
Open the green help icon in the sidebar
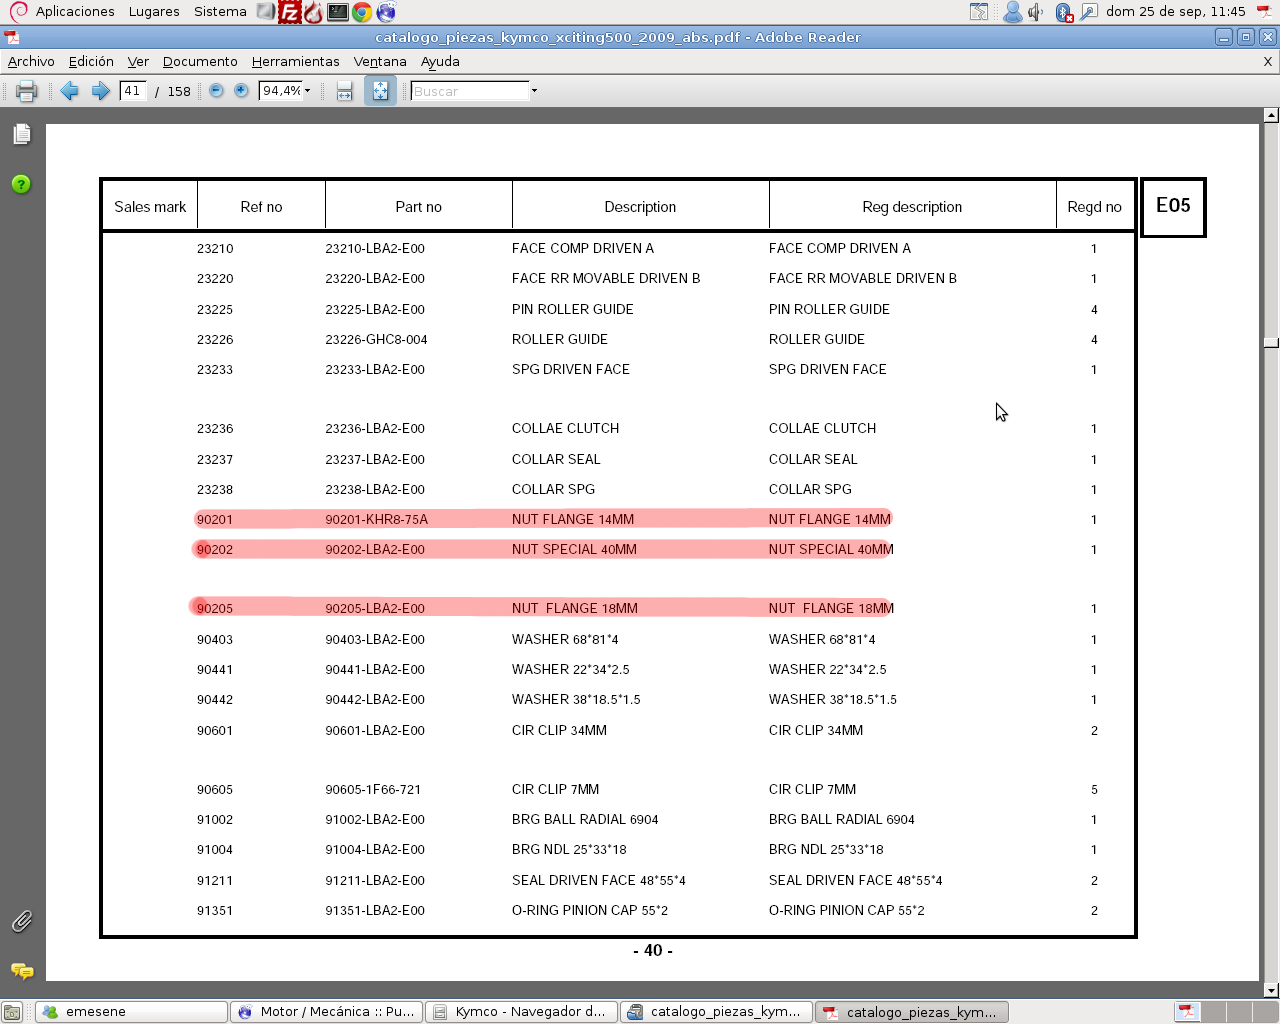[x=21, y=184]
